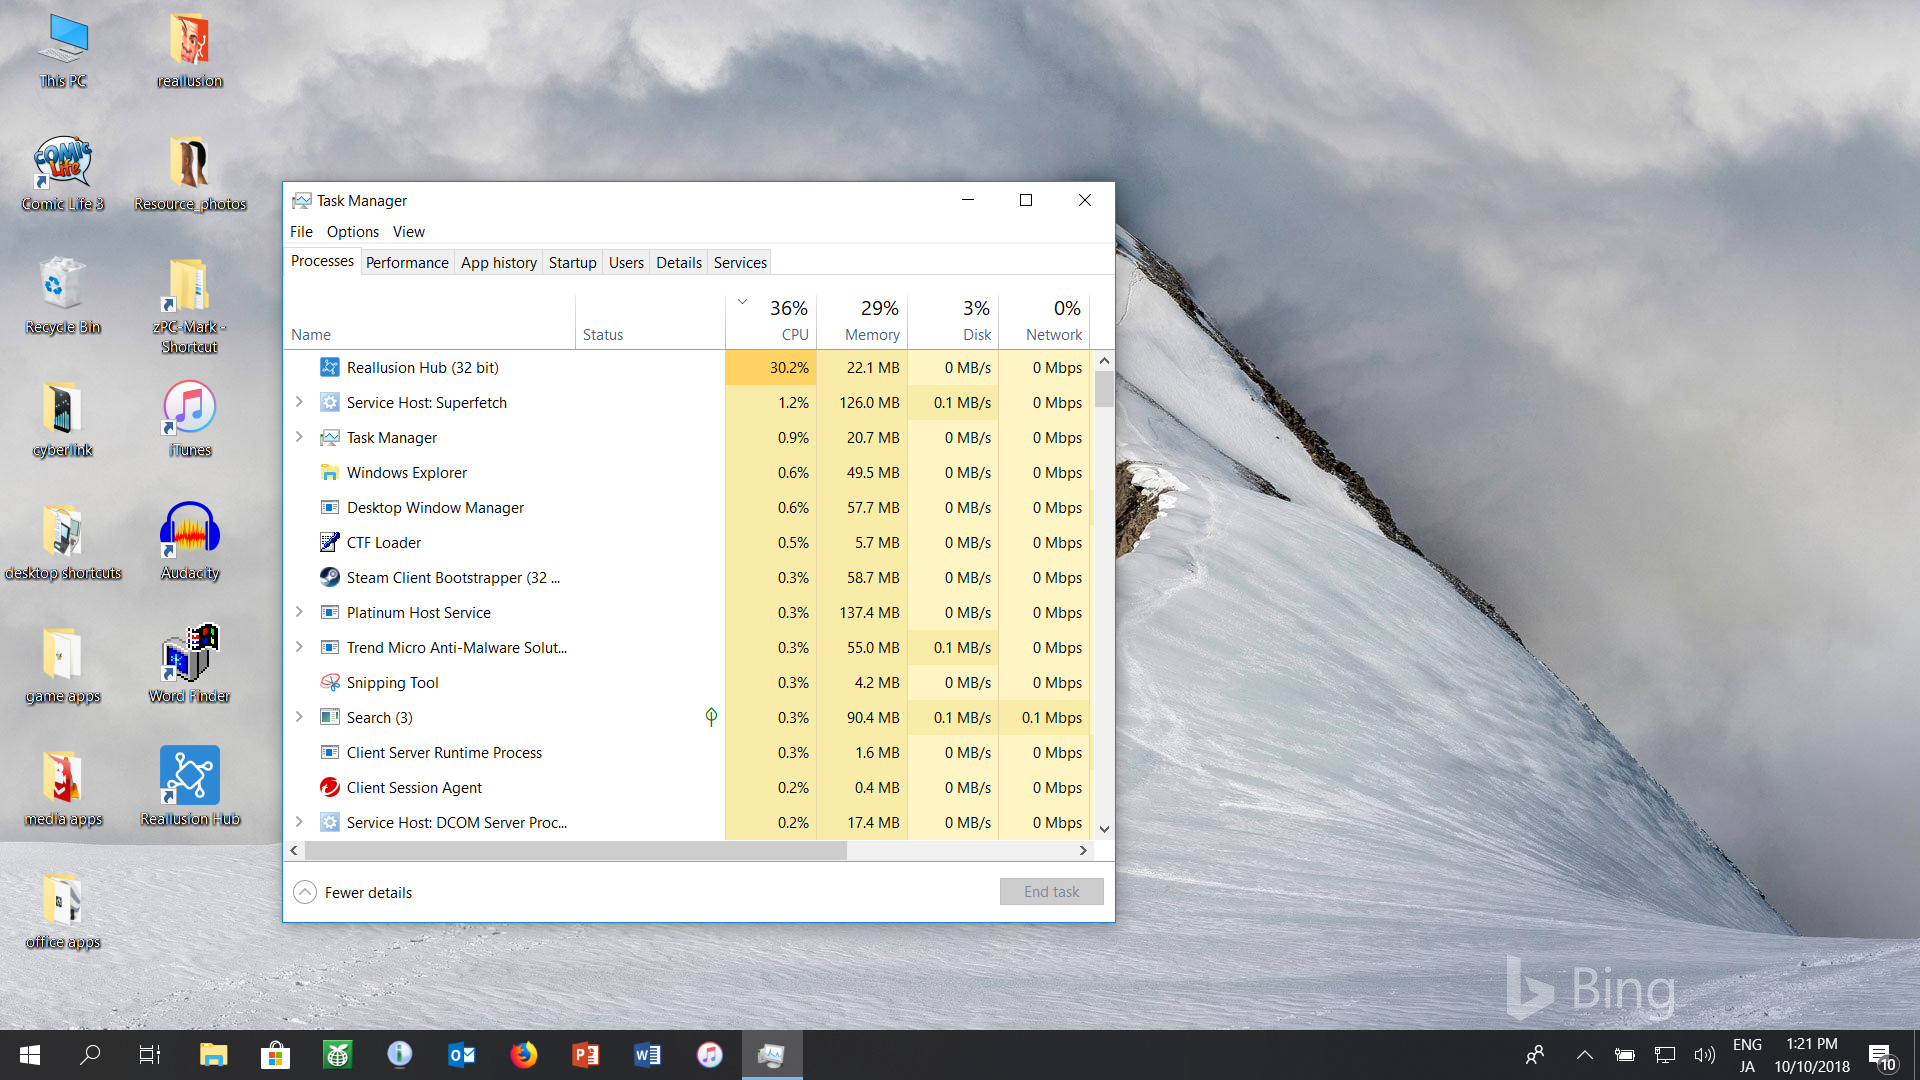Viewport: 1920px width, 1080px height.
Task: Open the Action Center notifications icon
Action: coord(1882,1056)
